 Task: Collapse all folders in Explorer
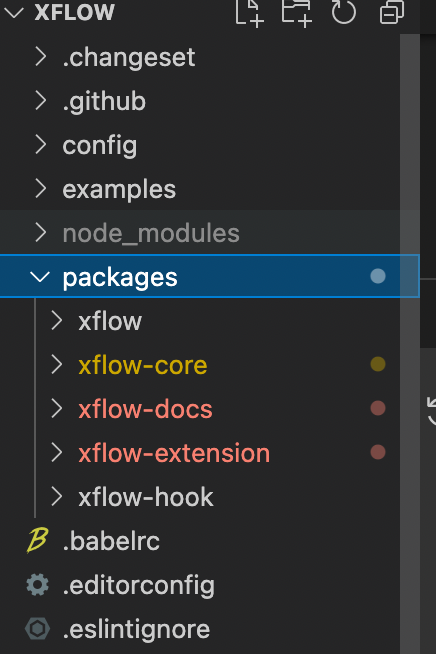click(x=392, y=12)
